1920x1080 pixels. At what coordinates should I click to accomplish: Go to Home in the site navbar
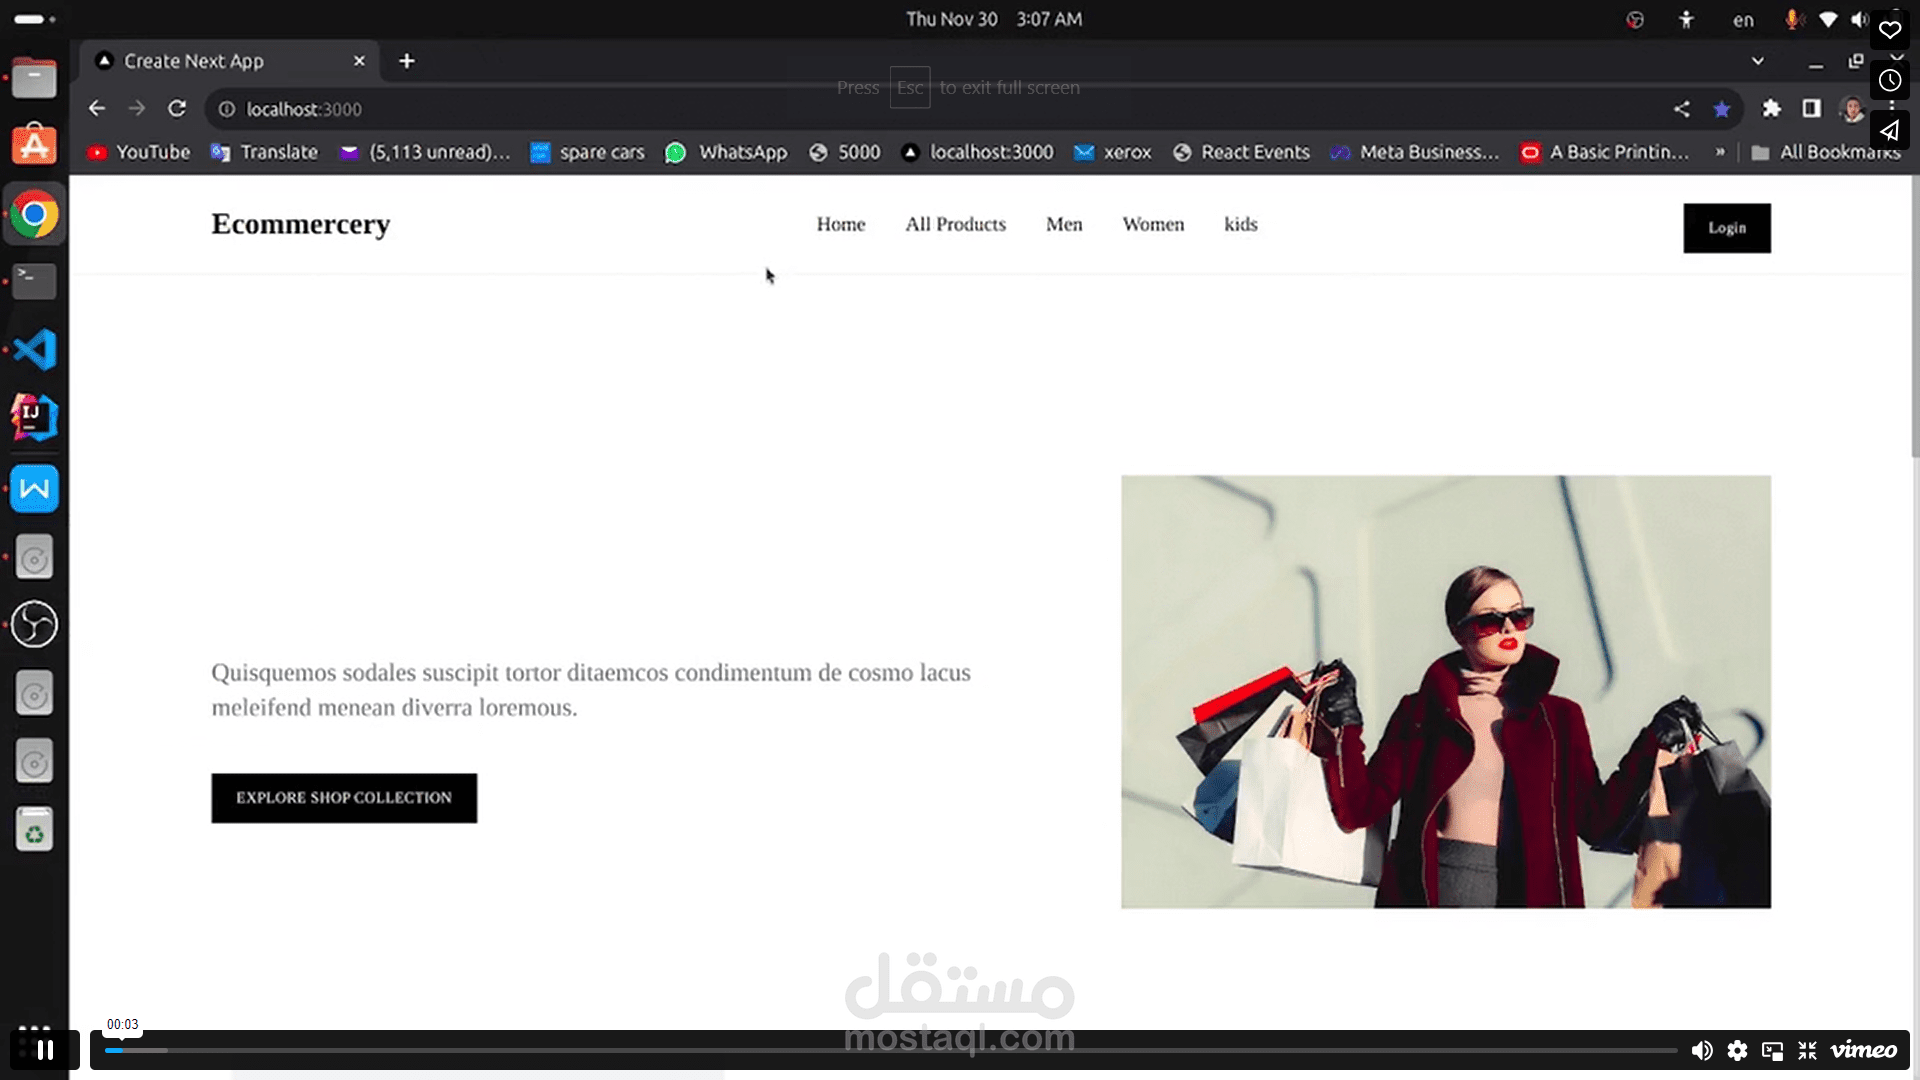click(x=841, y=224)
